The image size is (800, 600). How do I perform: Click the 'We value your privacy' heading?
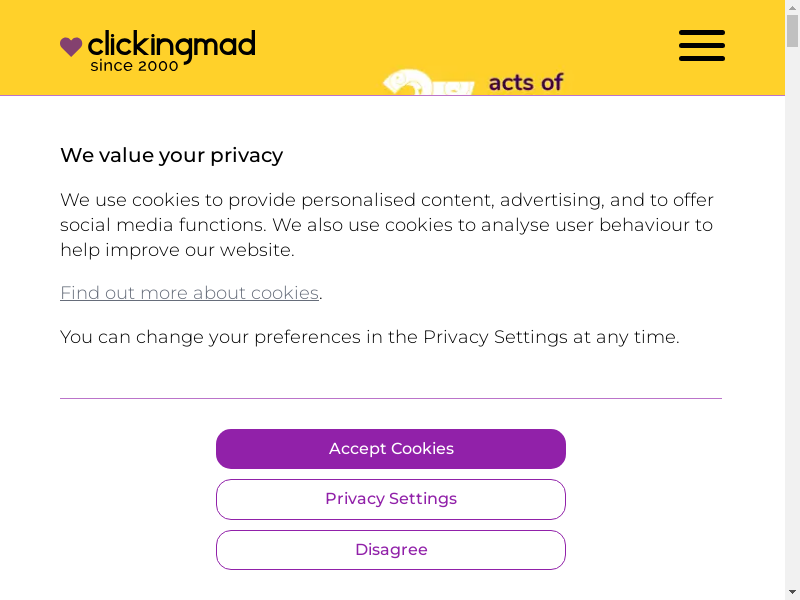(x=171, y=155)
